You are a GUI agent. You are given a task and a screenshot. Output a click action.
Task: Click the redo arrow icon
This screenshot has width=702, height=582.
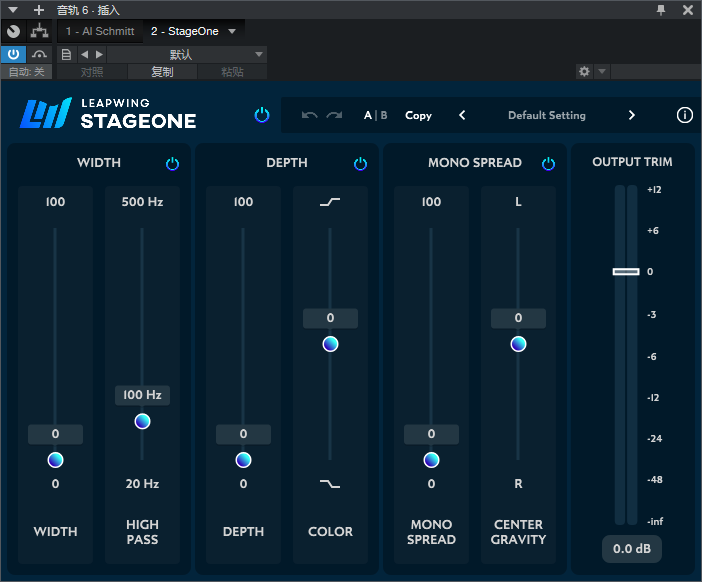point(334,116)
